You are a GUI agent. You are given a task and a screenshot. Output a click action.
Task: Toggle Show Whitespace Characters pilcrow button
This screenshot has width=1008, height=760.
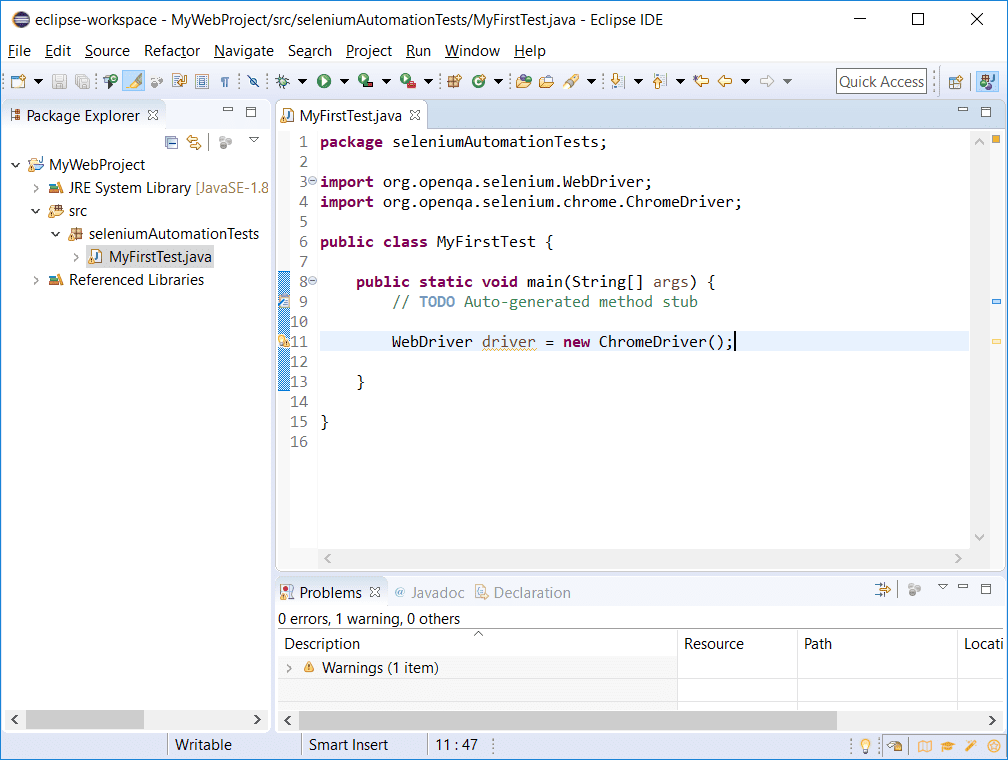(x=225, y=81)
